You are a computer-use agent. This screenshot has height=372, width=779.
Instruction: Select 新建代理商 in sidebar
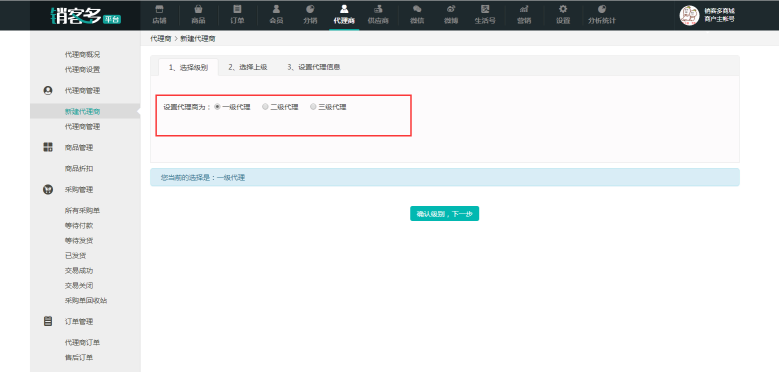click(82, 111)
